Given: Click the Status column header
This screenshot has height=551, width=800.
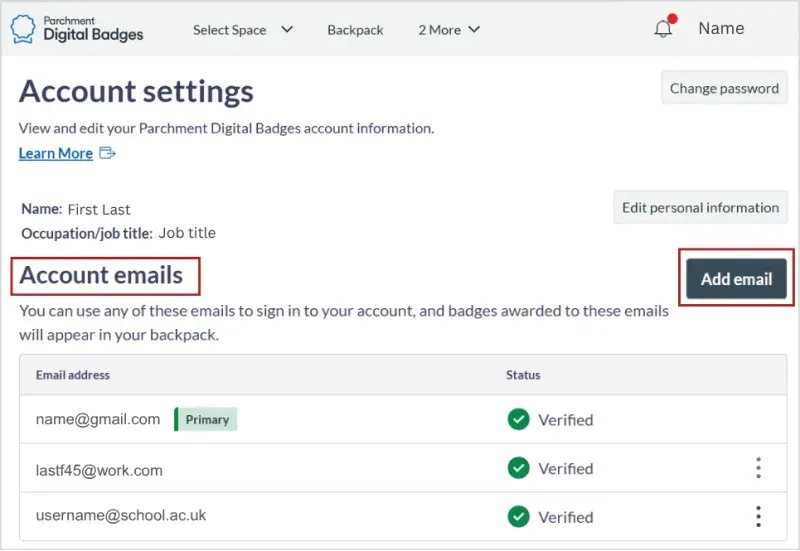Looking at the screenshot, I should tap(523, 375).
